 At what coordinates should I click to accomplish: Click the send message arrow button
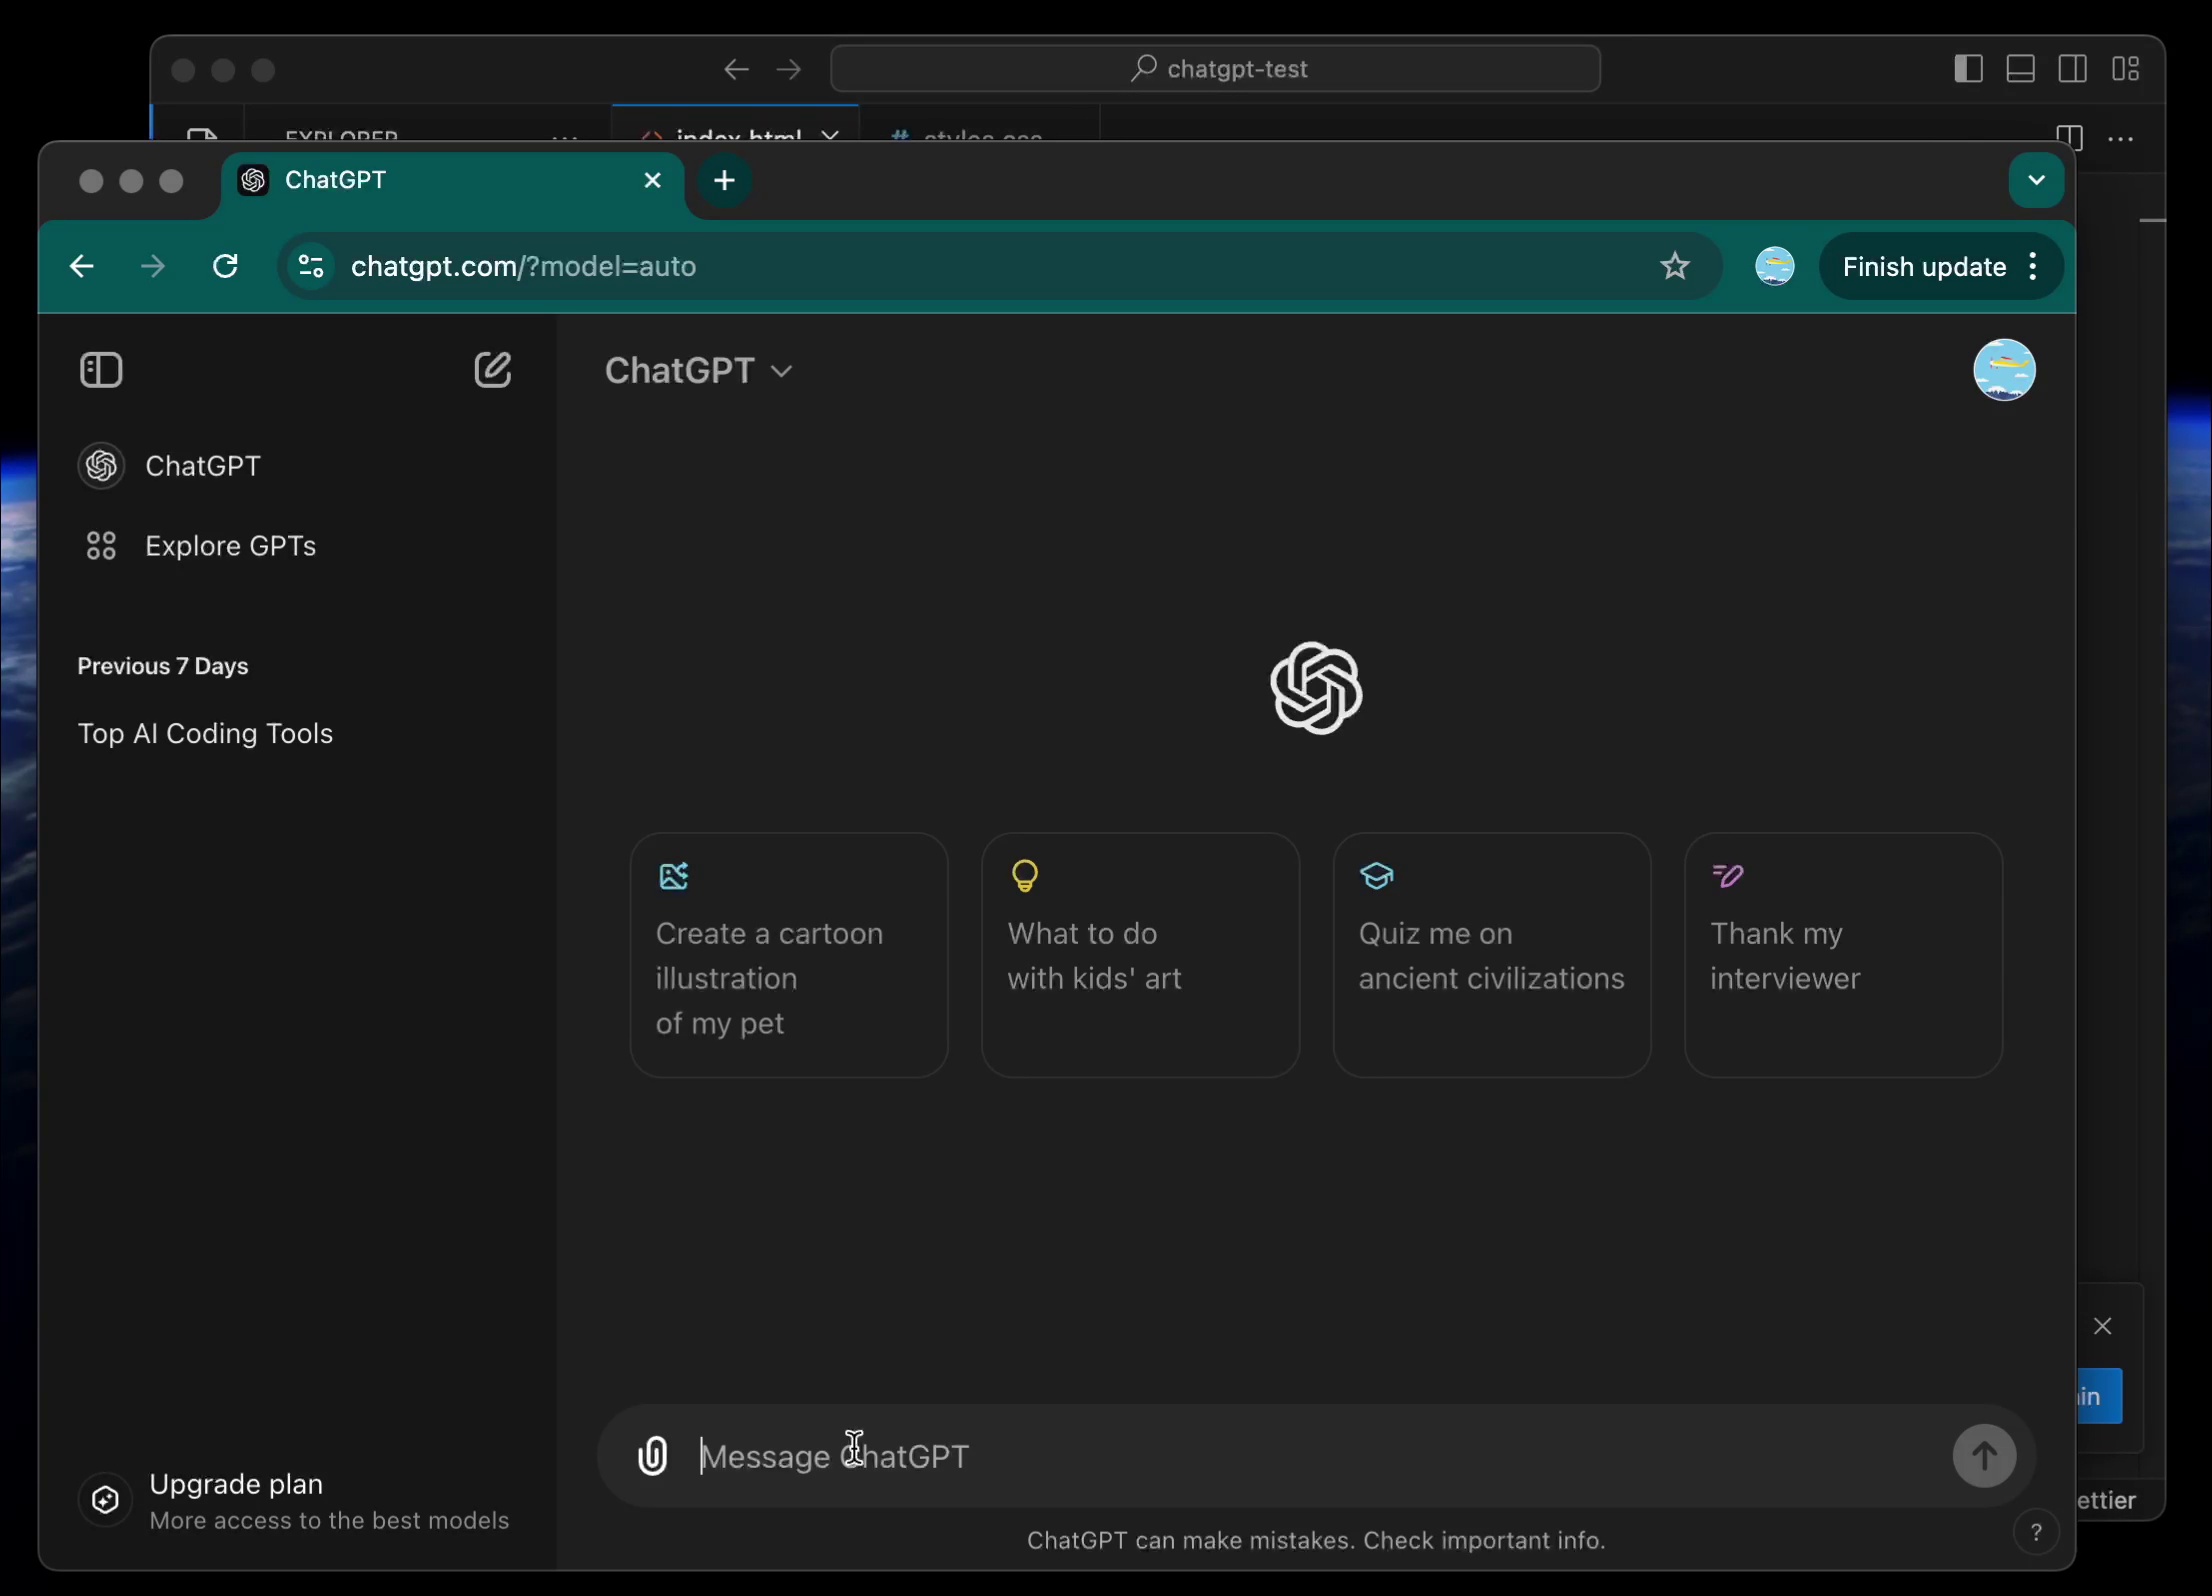[x=1984, y=1456]
